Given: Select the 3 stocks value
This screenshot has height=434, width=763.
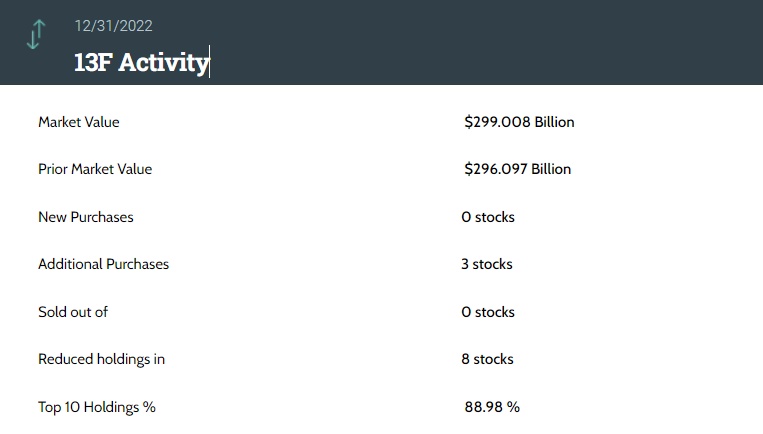Looking at the screenshot, I should (487, 264).
